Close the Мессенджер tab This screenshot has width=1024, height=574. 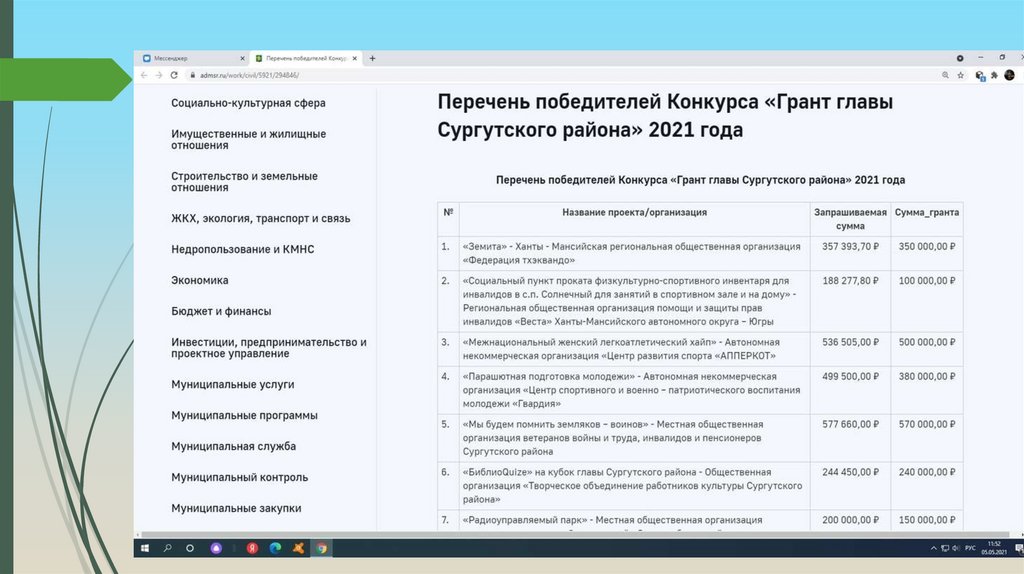tap(242, 58)
